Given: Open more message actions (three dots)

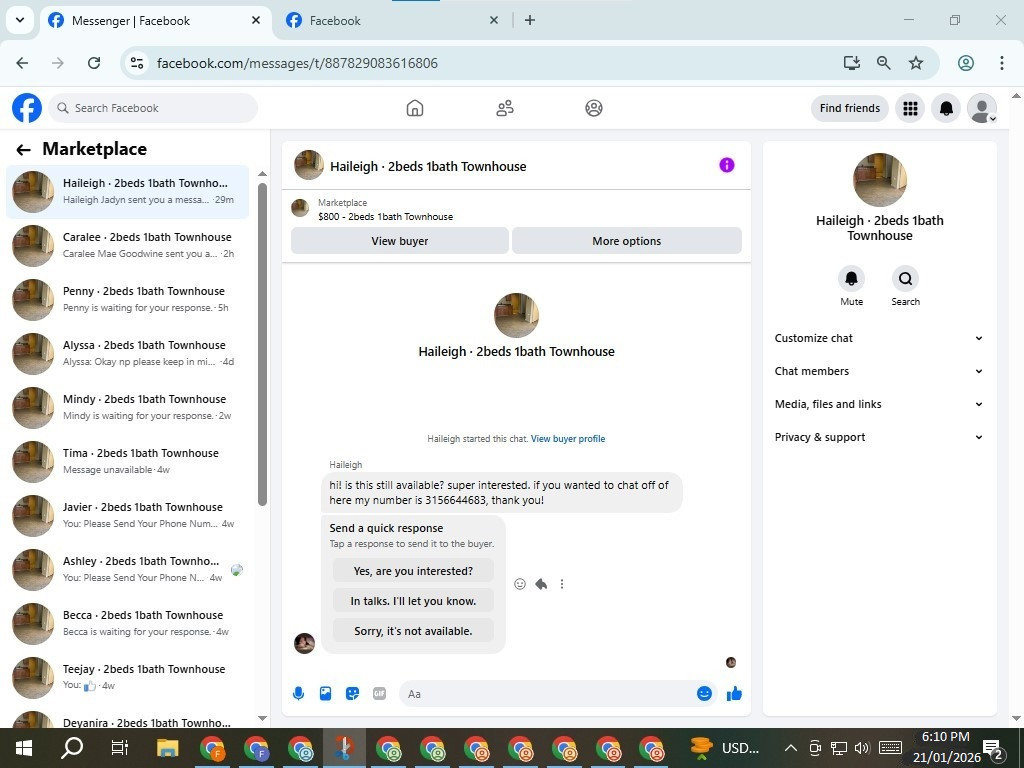Looking at the screenshot, I should (562, 584).
